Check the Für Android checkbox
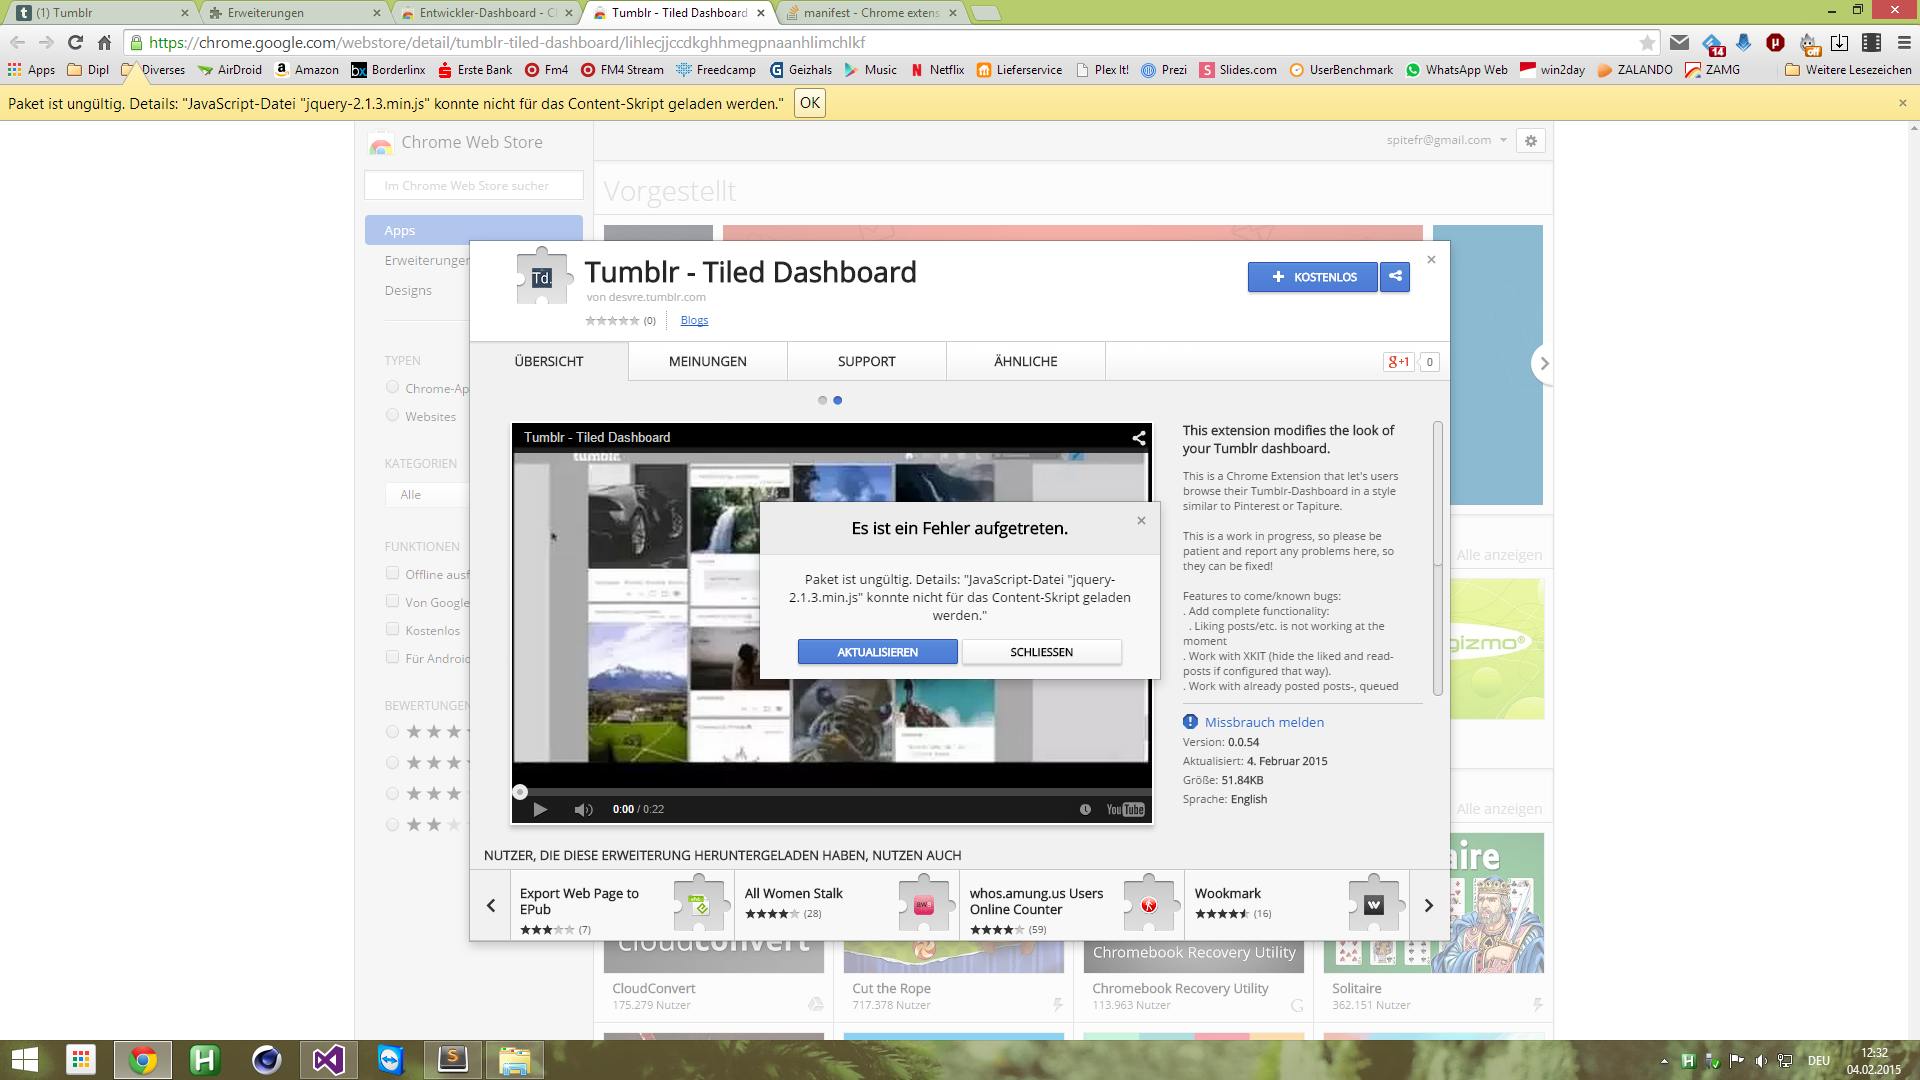 coord(392,657)
